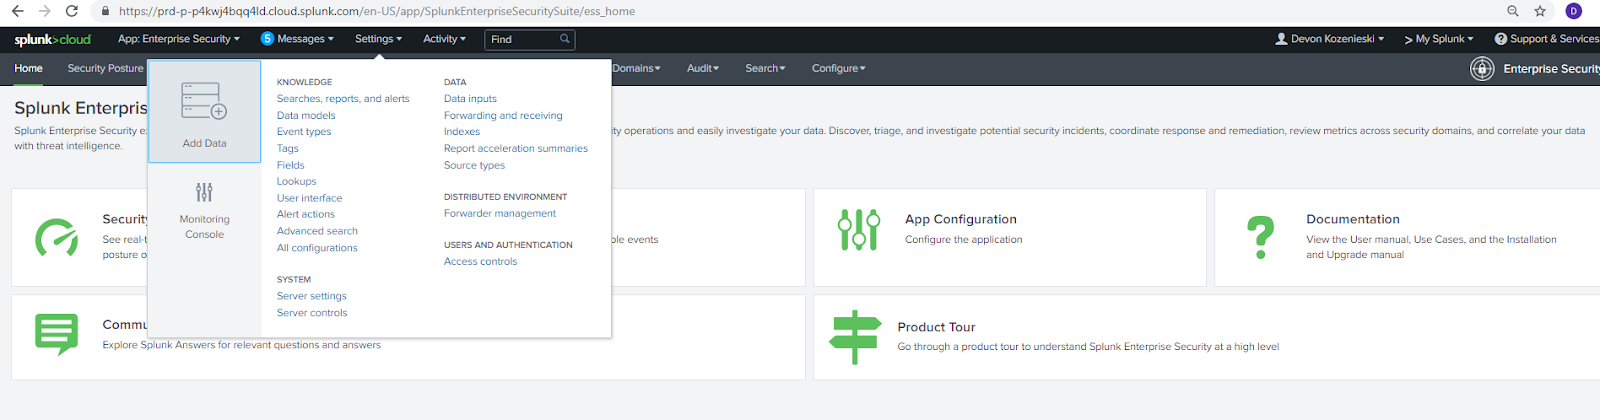Select Tags under Knowledge
This screenshot has height=420, width=1600.
[288, 149]
